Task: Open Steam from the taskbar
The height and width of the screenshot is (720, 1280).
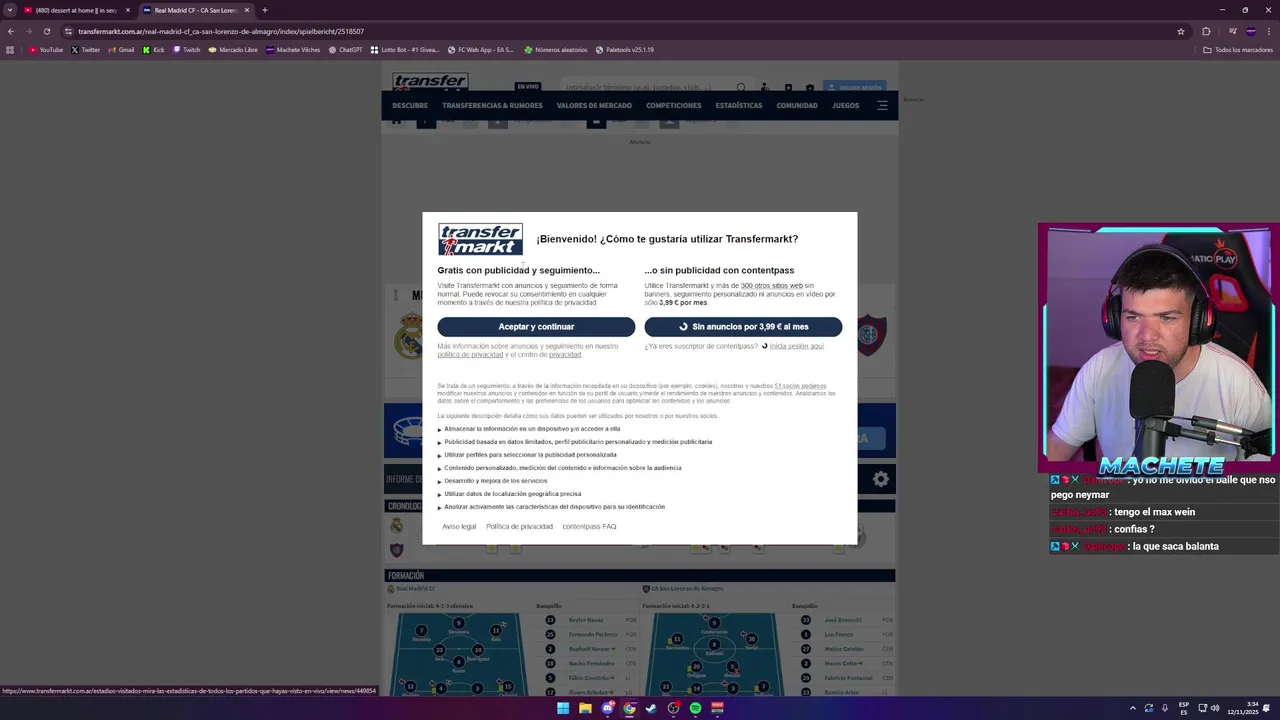Action: (x=651, y=708)
